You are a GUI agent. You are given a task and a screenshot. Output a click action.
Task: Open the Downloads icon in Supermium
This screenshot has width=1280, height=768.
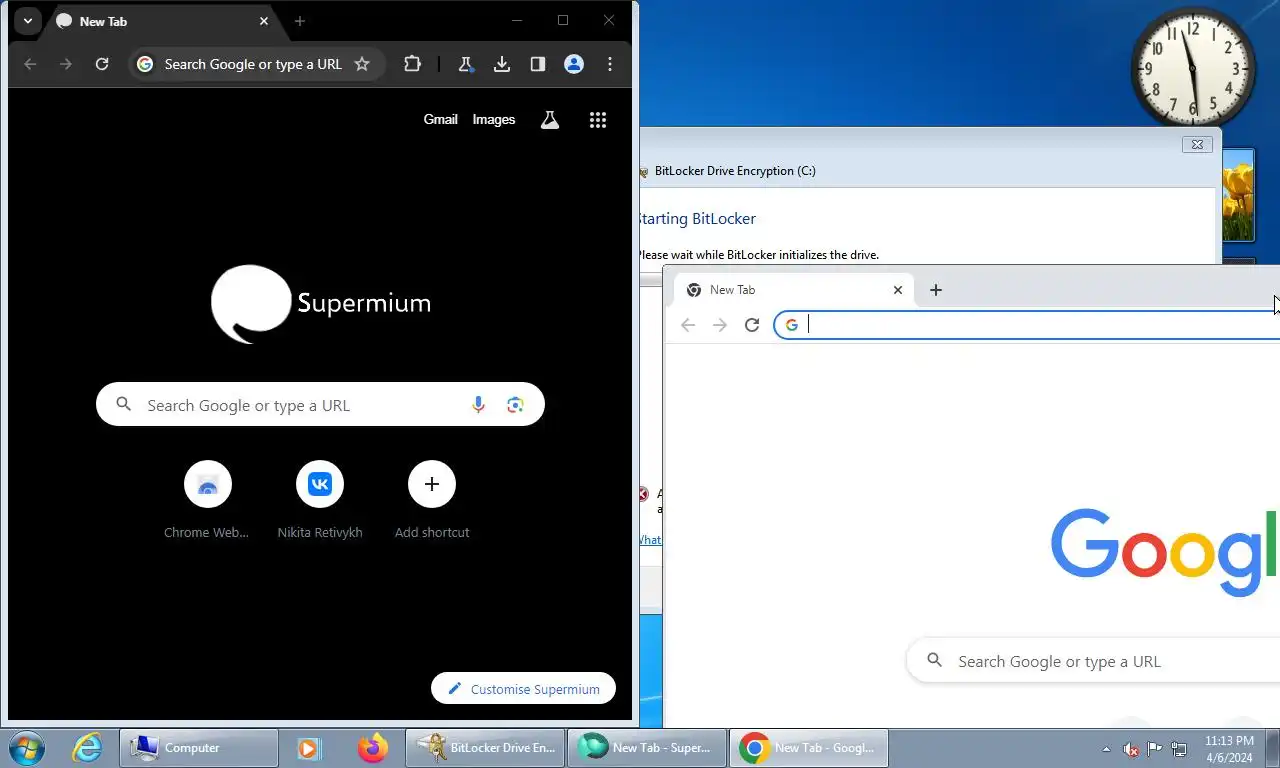click(502, 64)
